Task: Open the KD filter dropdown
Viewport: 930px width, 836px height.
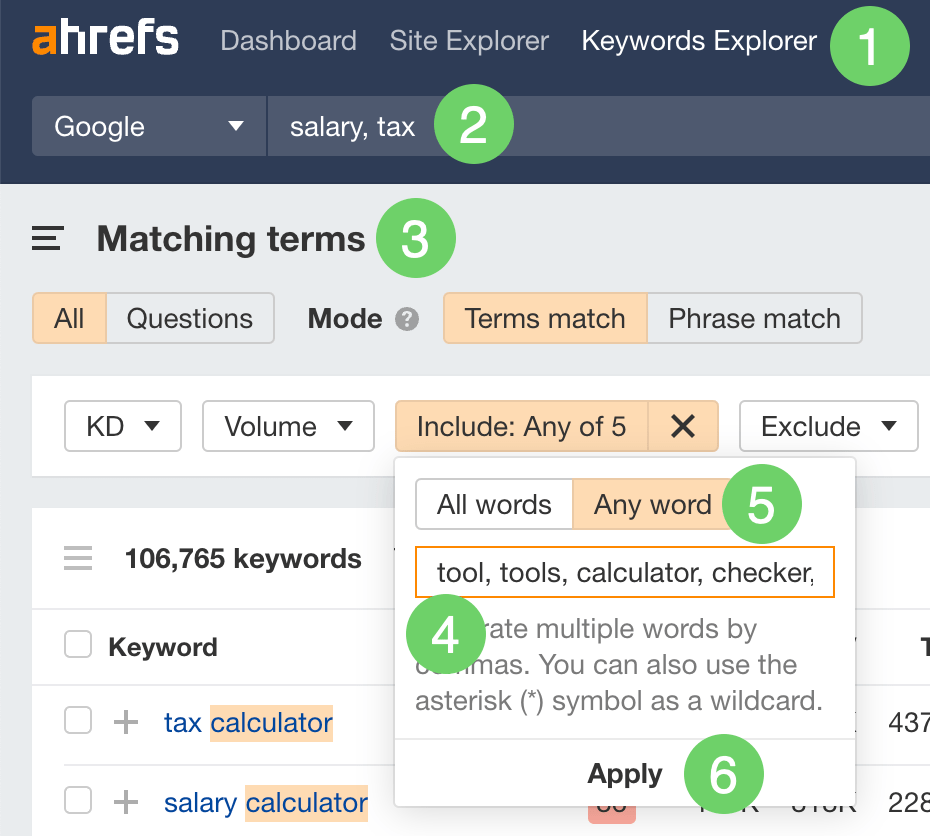Action: pyautogui.click(x=122, y=426)
